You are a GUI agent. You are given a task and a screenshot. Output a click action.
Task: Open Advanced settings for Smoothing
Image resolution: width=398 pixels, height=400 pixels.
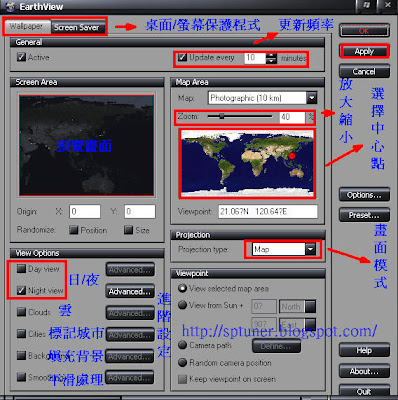point(130,378)
